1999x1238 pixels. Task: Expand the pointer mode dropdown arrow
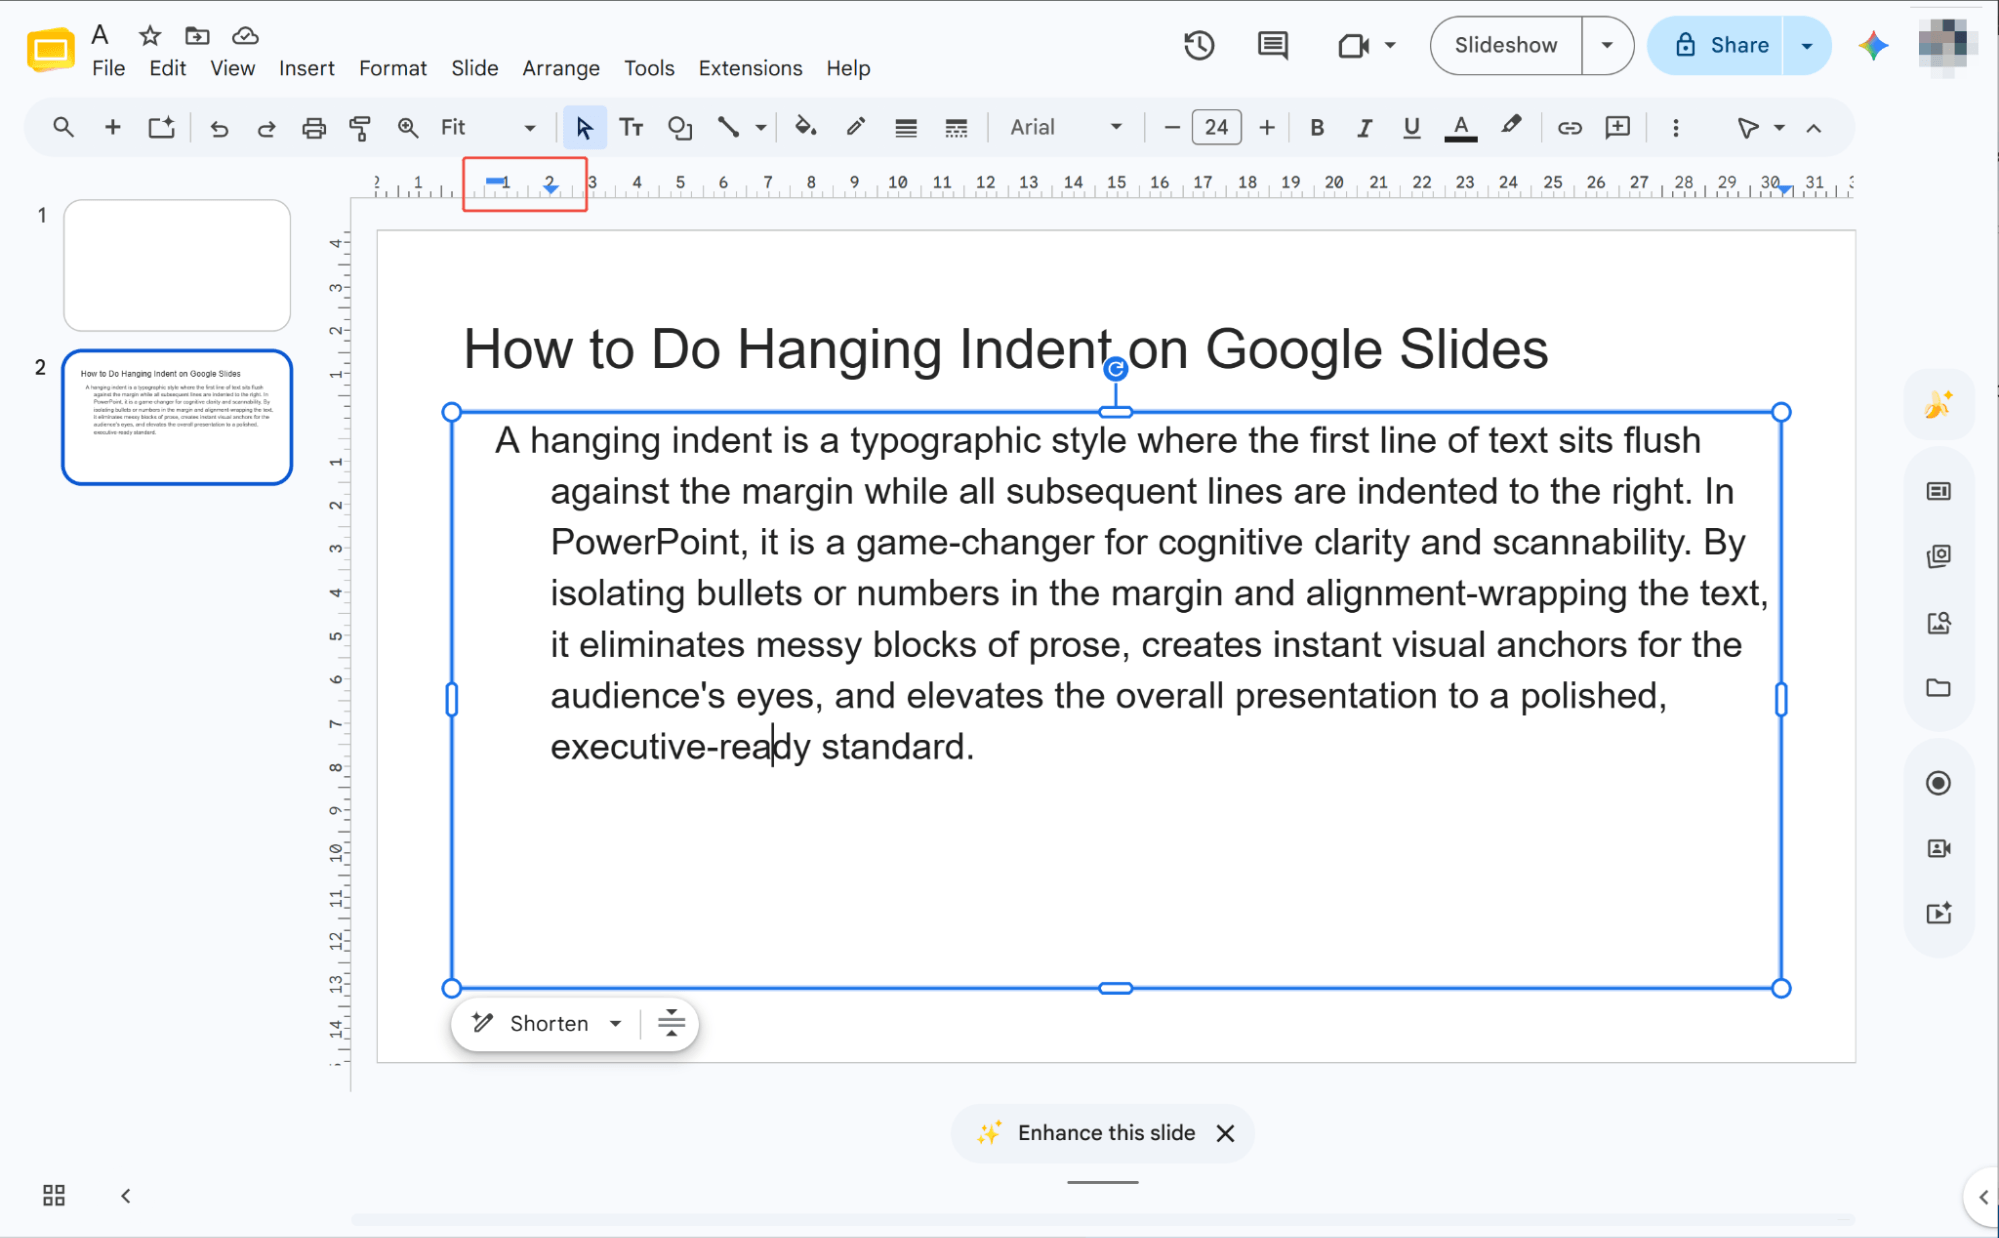coord(1779,128)
